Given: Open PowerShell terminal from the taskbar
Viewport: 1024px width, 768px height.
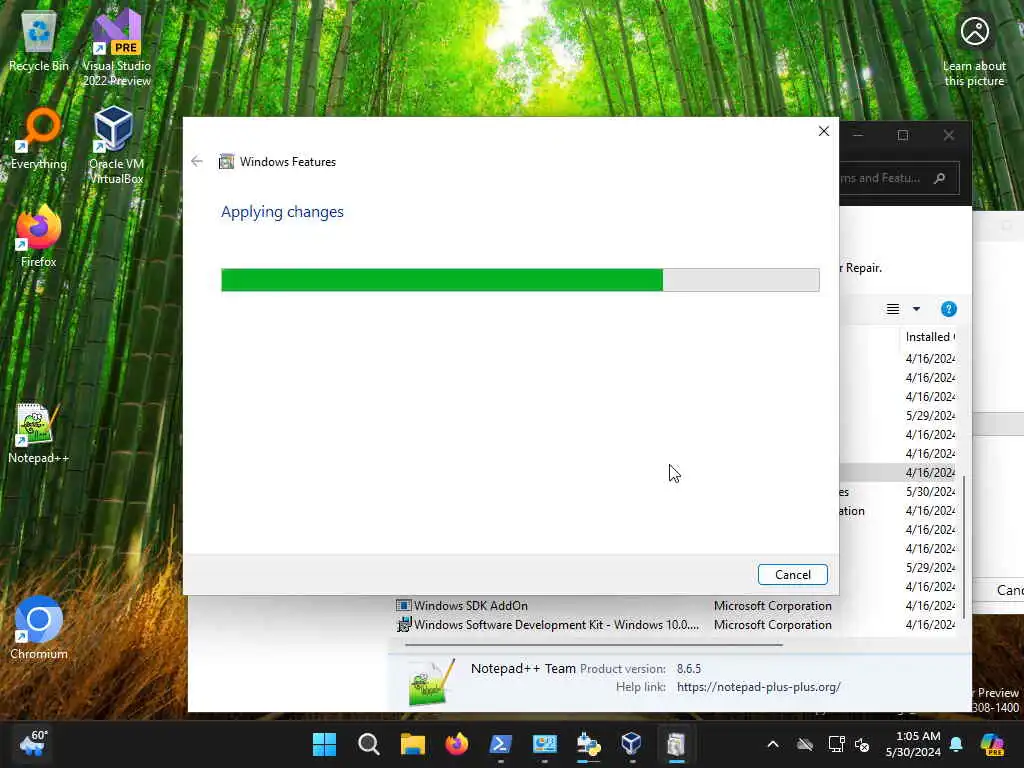Looking at the screenshot, I should point(501,744).
